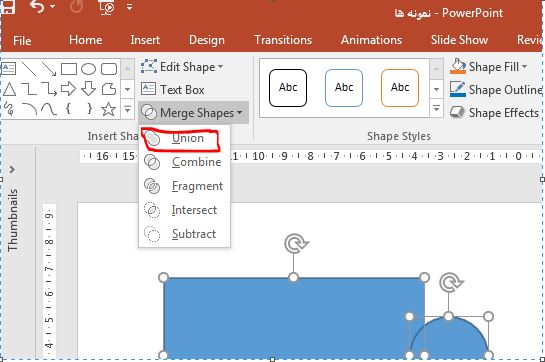
Task: Select the Arrow line shape
Action: coord(49,69)
